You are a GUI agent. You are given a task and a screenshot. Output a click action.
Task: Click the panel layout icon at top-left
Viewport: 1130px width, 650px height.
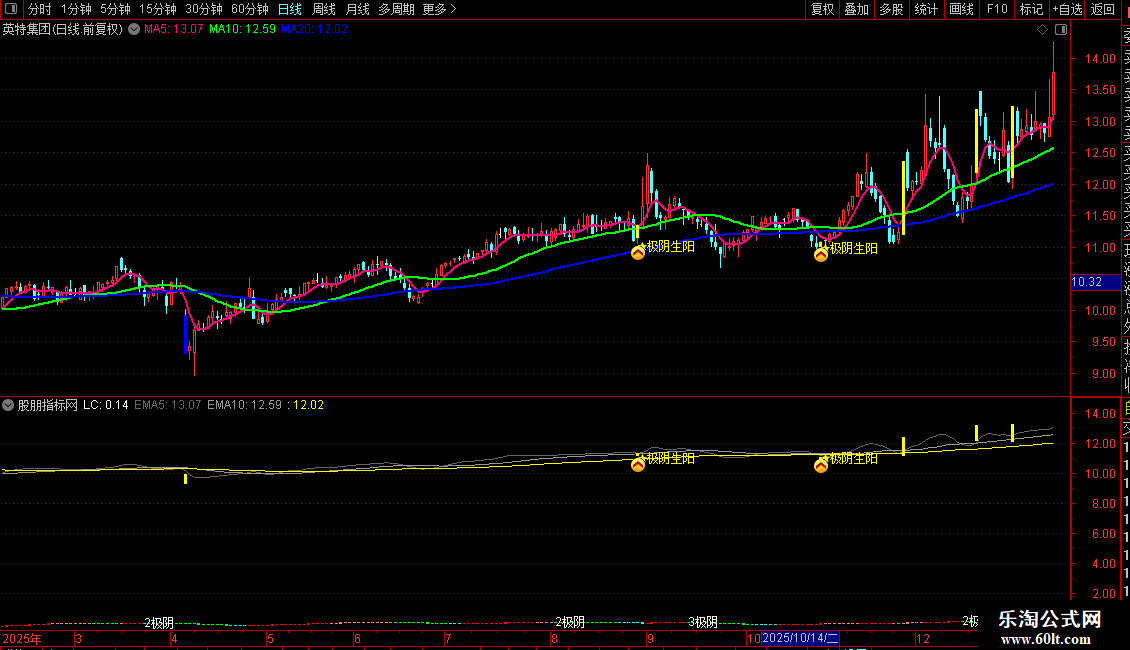pos(11,9)
